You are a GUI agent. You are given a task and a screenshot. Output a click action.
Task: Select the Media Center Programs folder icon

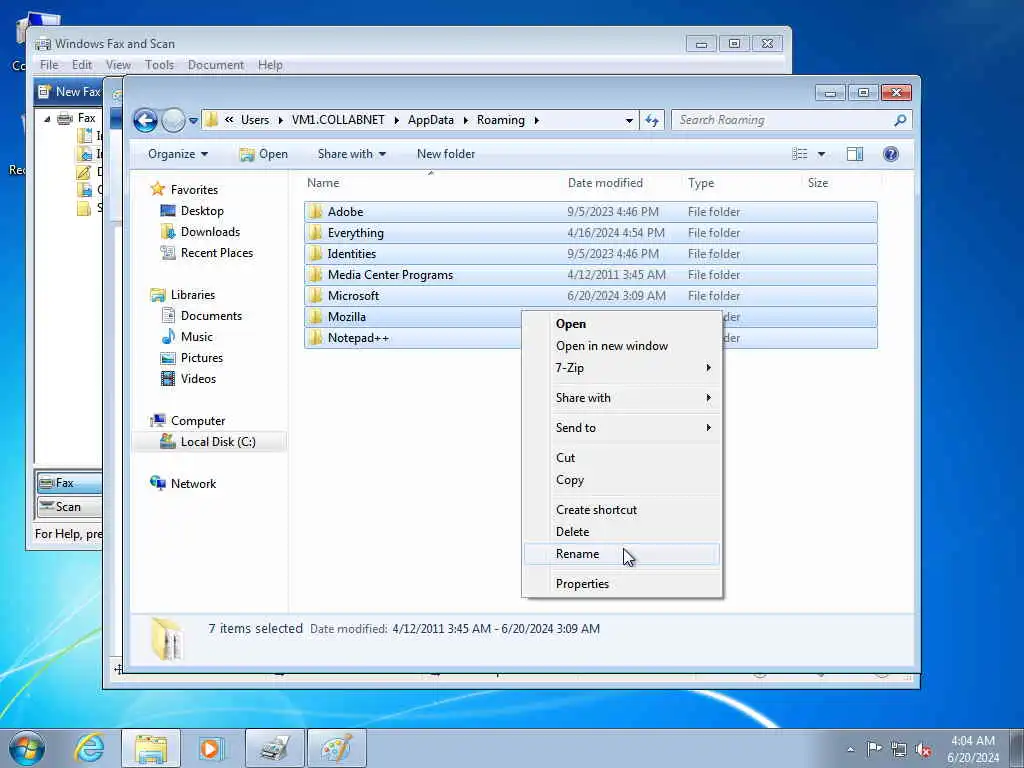point(316,274)
